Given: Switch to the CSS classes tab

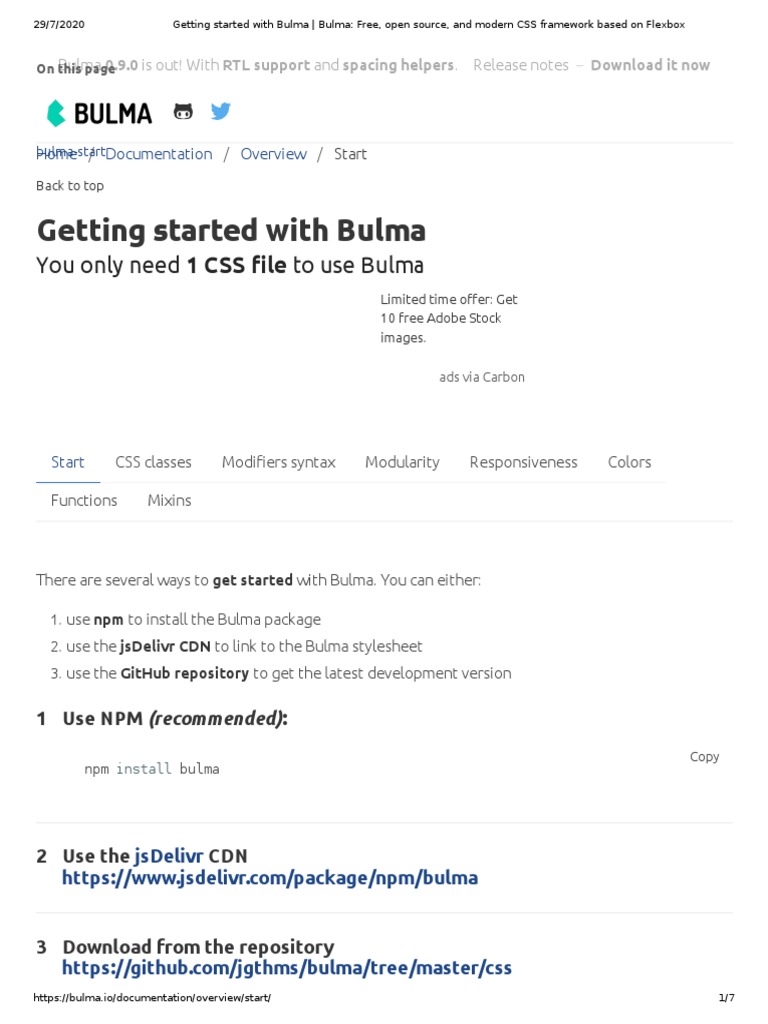Looking at the screenshot, I should pos(153,462).
